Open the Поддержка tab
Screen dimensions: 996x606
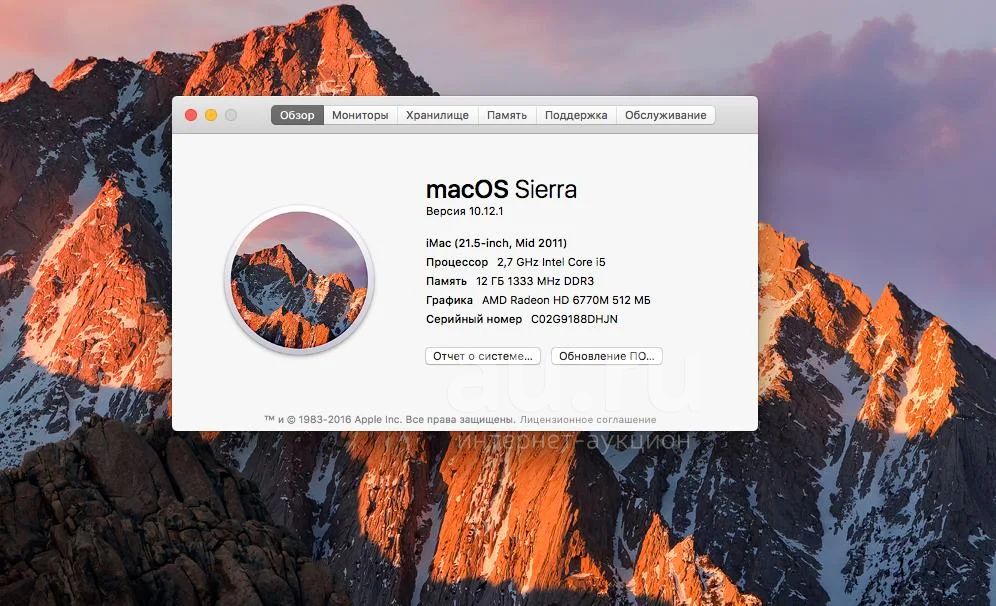pos(576,115)
